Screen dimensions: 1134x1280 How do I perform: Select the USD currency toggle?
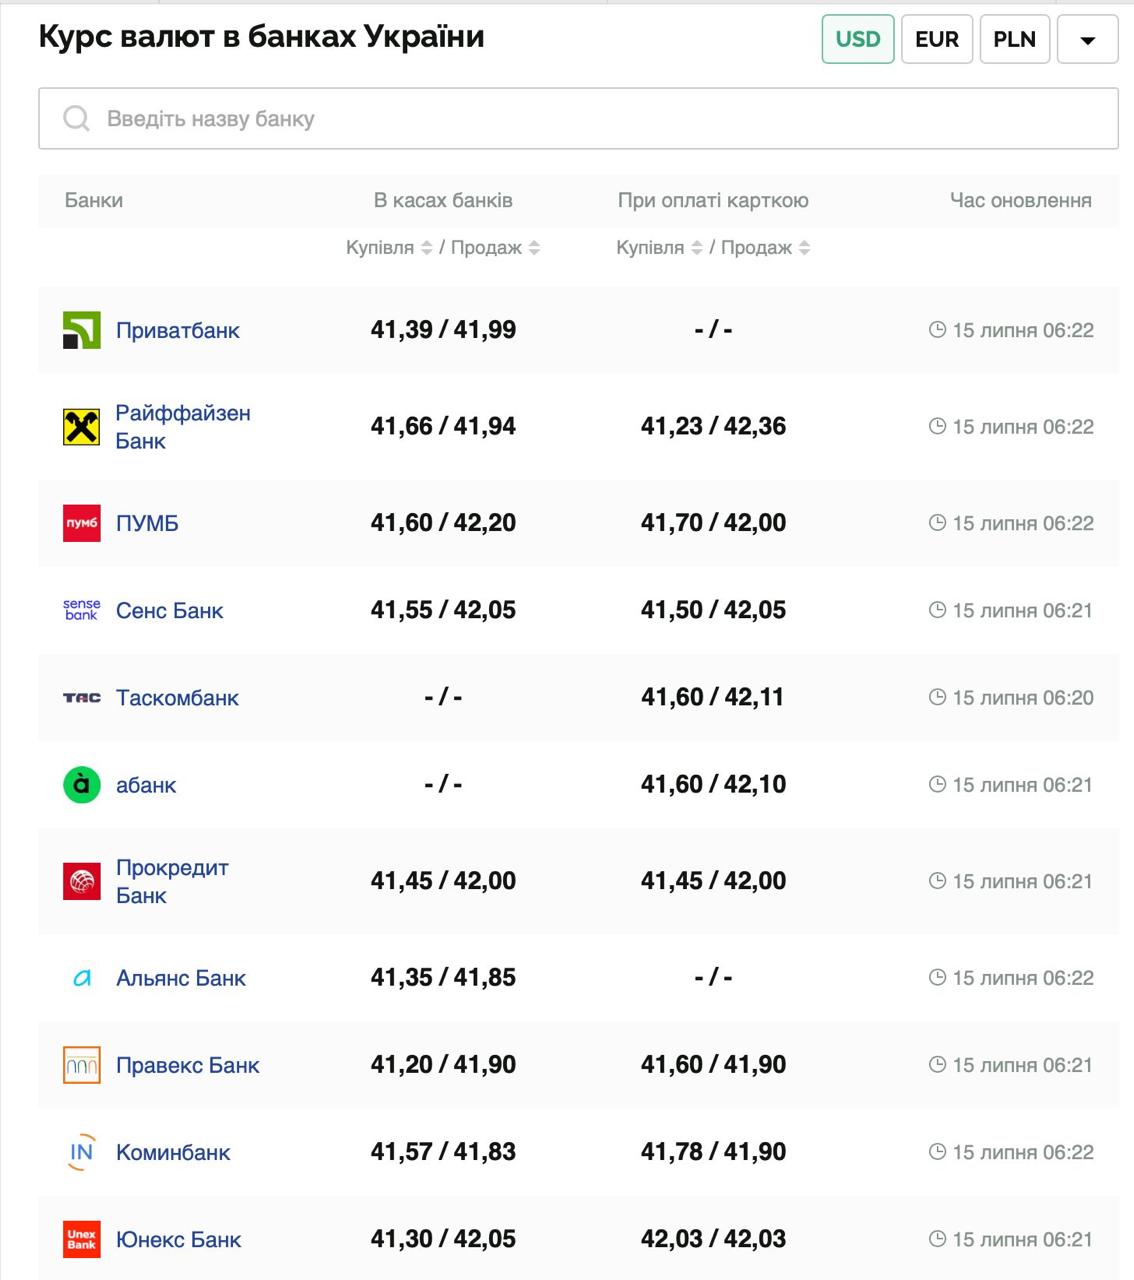[x=857, y=39]
